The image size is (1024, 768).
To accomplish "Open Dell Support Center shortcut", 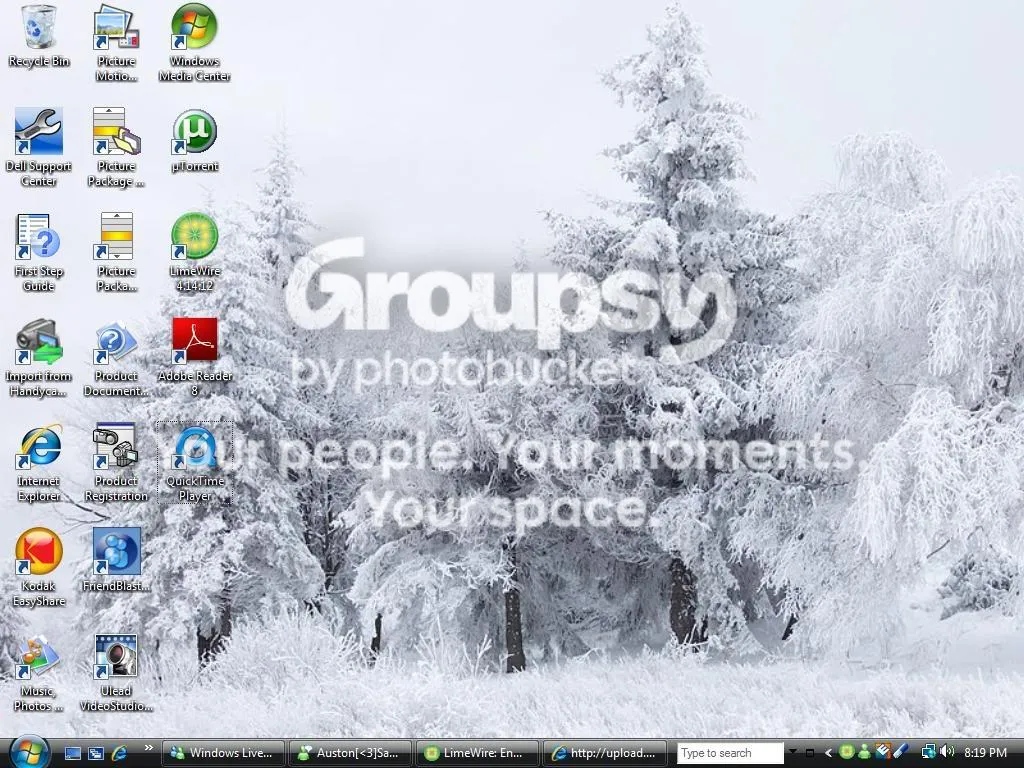I will coord(39,148).
